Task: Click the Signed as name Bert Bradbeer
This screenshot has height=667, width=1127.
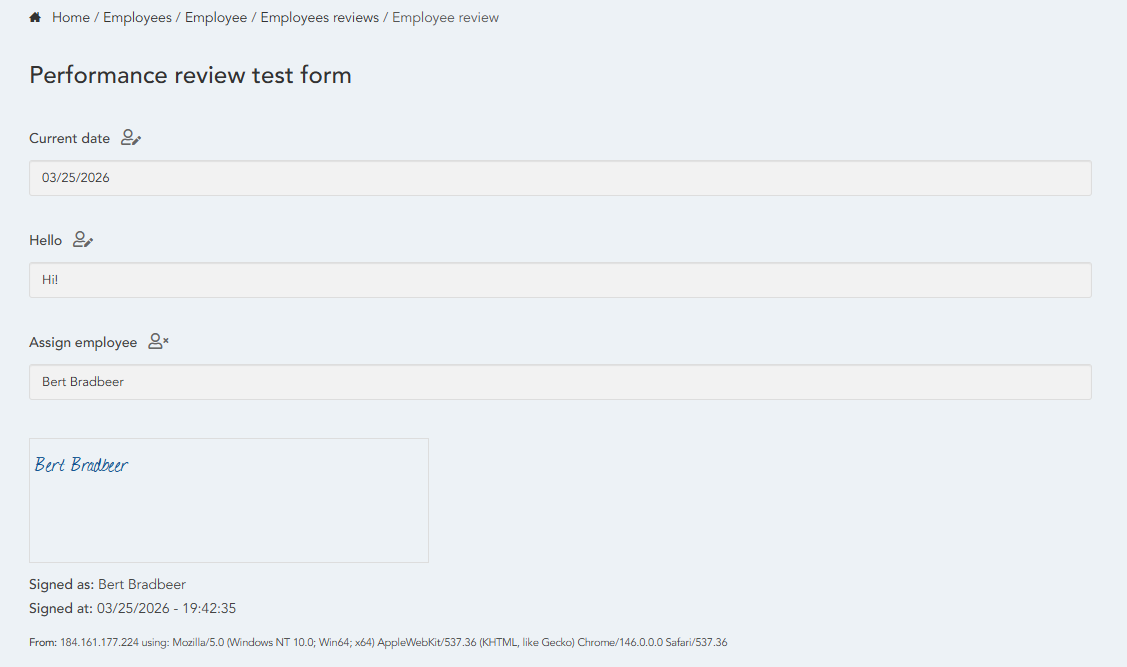Action: pyautogui.click(x=142, y=584)
